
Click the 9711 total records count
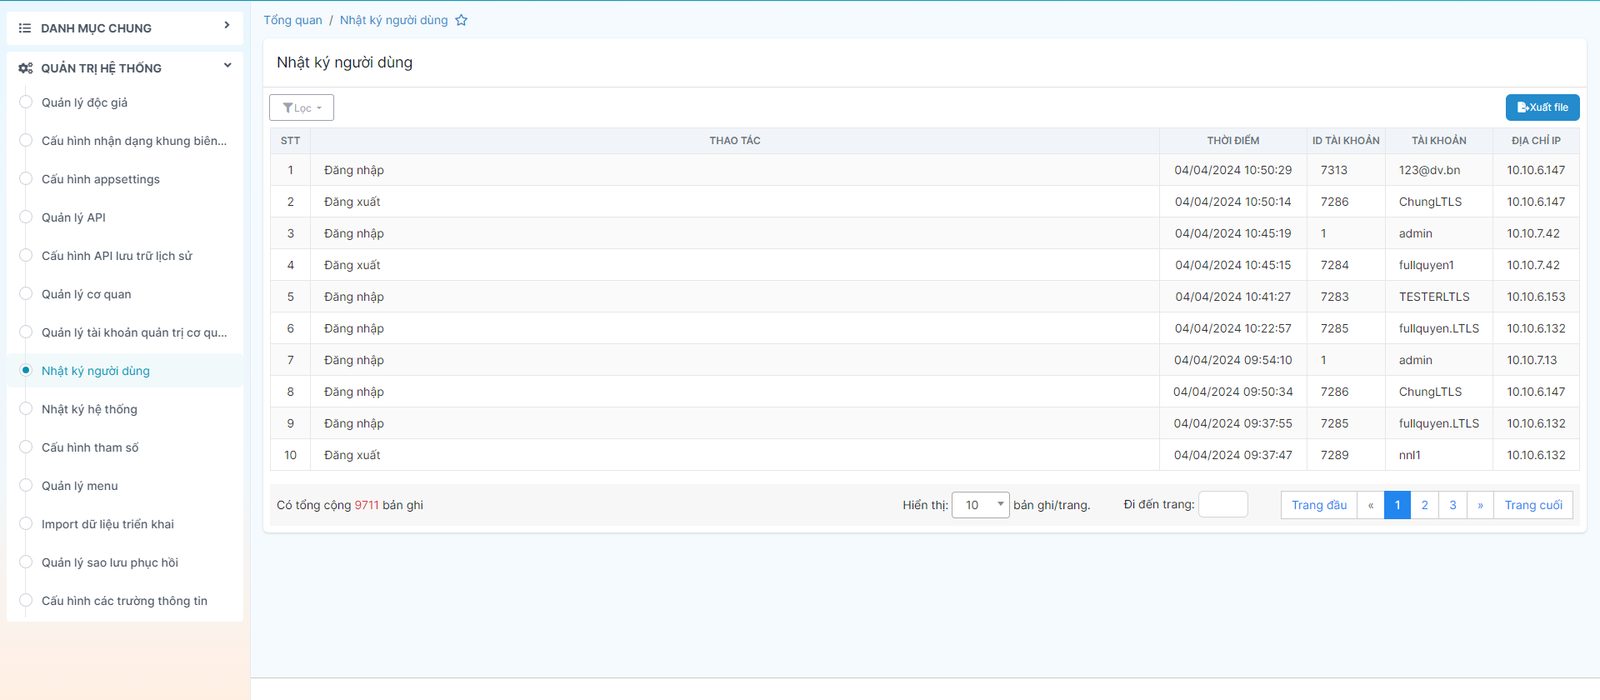coord(367,505)
